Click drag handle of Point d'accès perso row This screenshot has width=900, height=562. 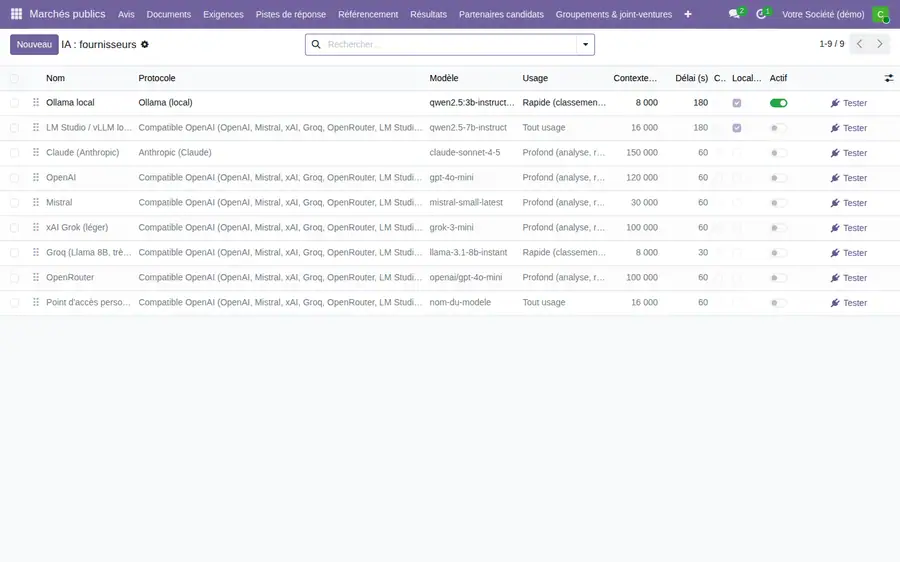(36, 302)
